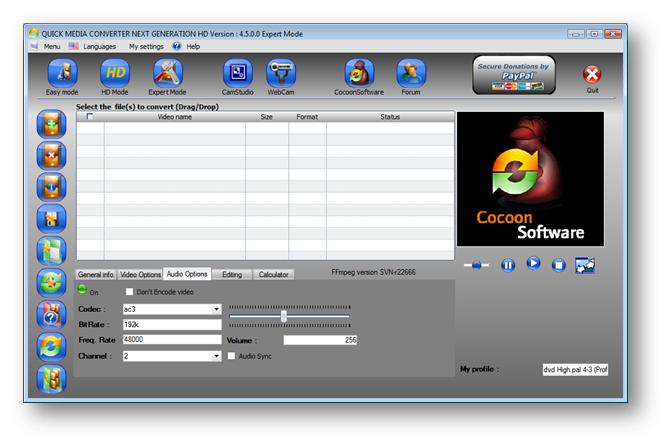The image size is (672, 446).
Task: Remove file with red X sidebar icon
Action: 51,156
